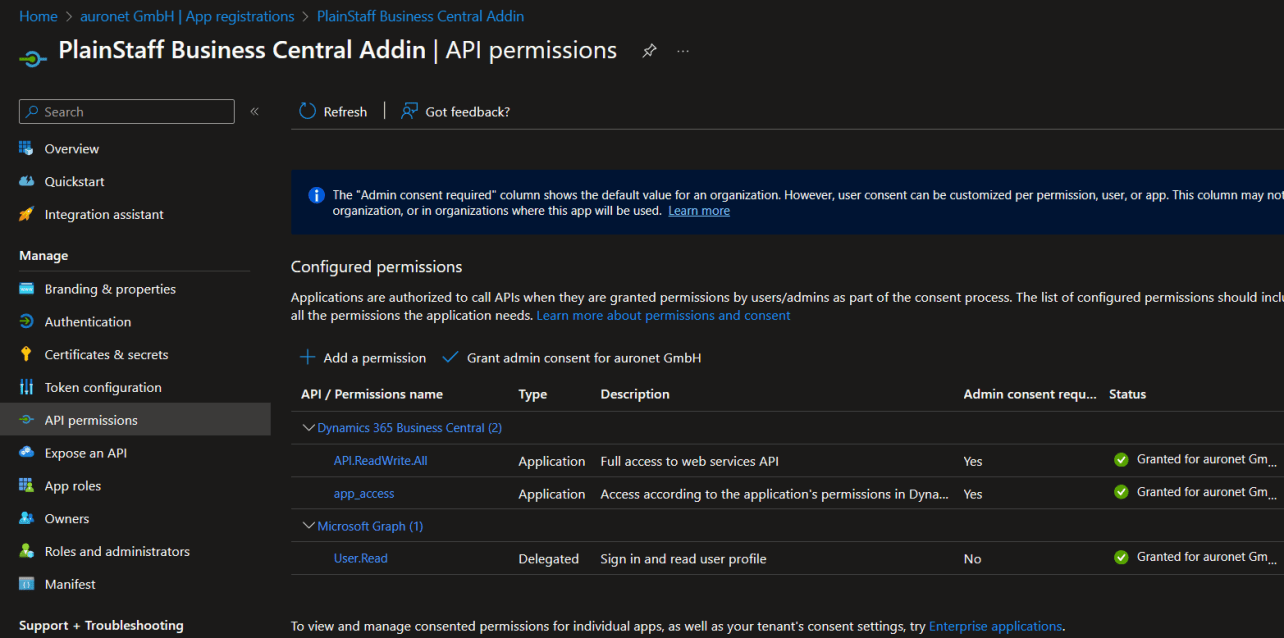Click Learn more link in info banner
Screen dimensions: 1284x638
[699, 211]
